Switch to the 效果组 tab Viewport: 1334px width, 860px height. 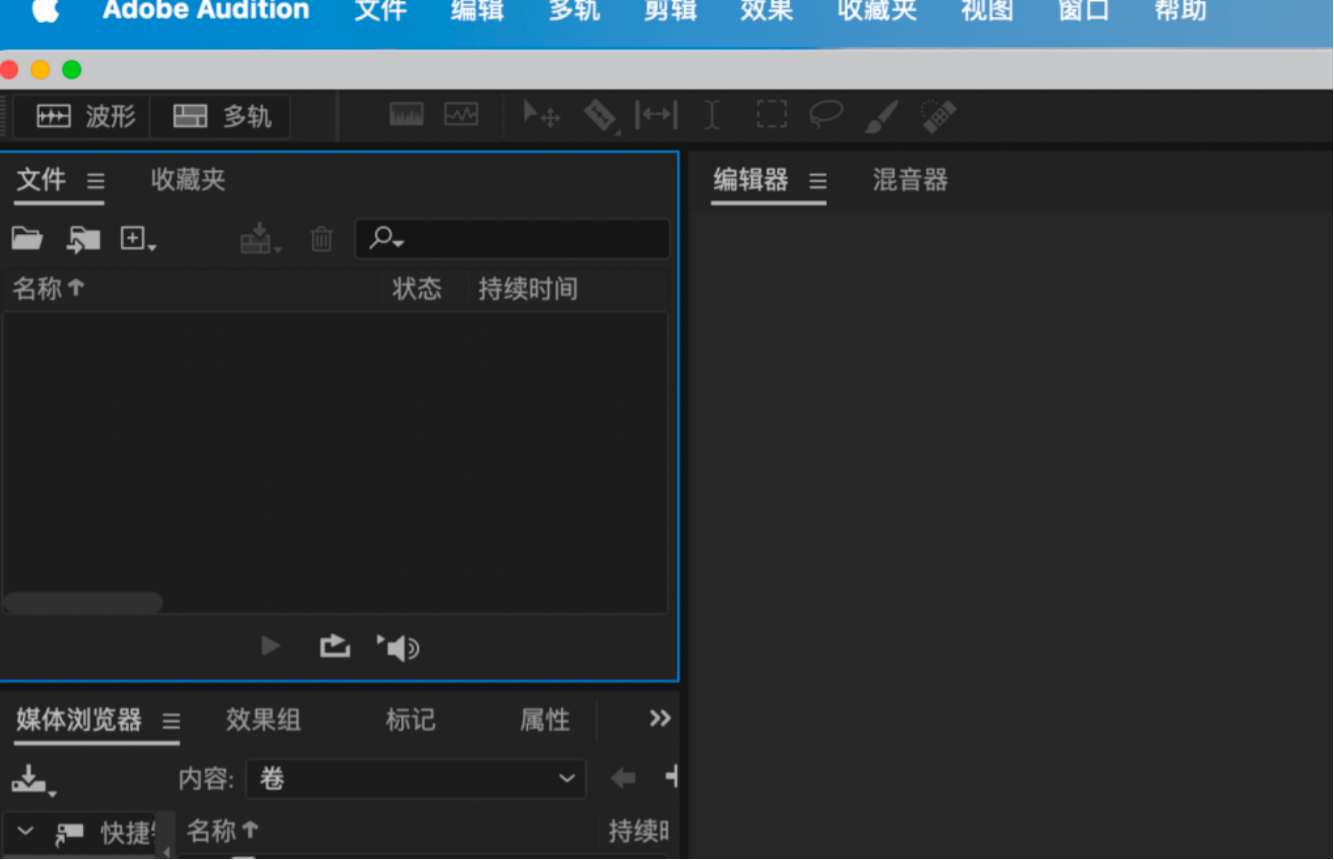tap(263, 720)
